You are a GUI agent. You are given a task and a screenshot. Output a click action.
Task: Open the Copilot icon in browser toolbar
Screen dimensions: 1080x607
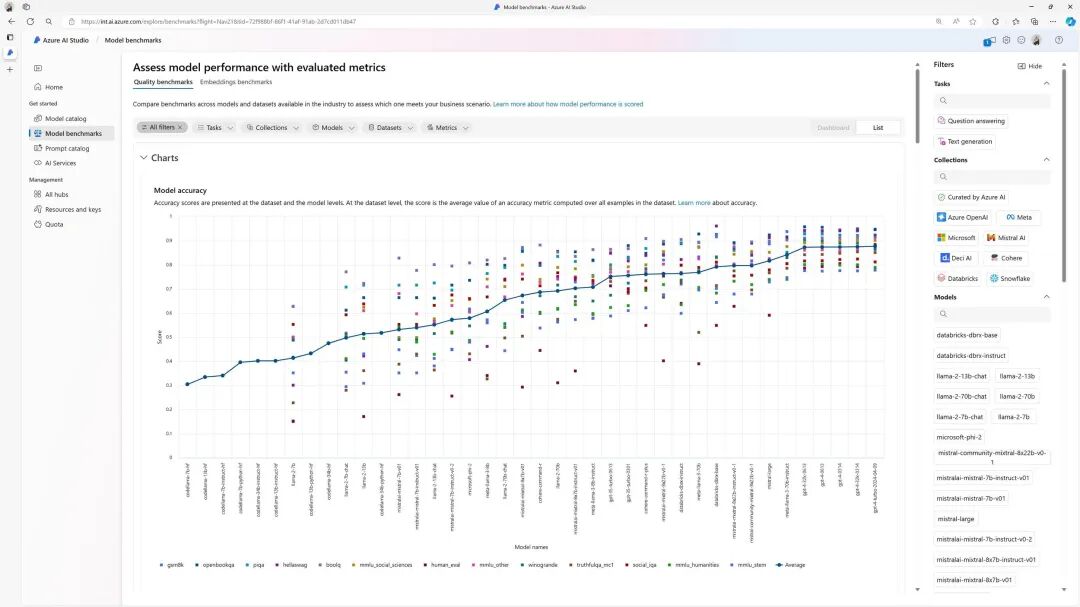coord(1070,21)
